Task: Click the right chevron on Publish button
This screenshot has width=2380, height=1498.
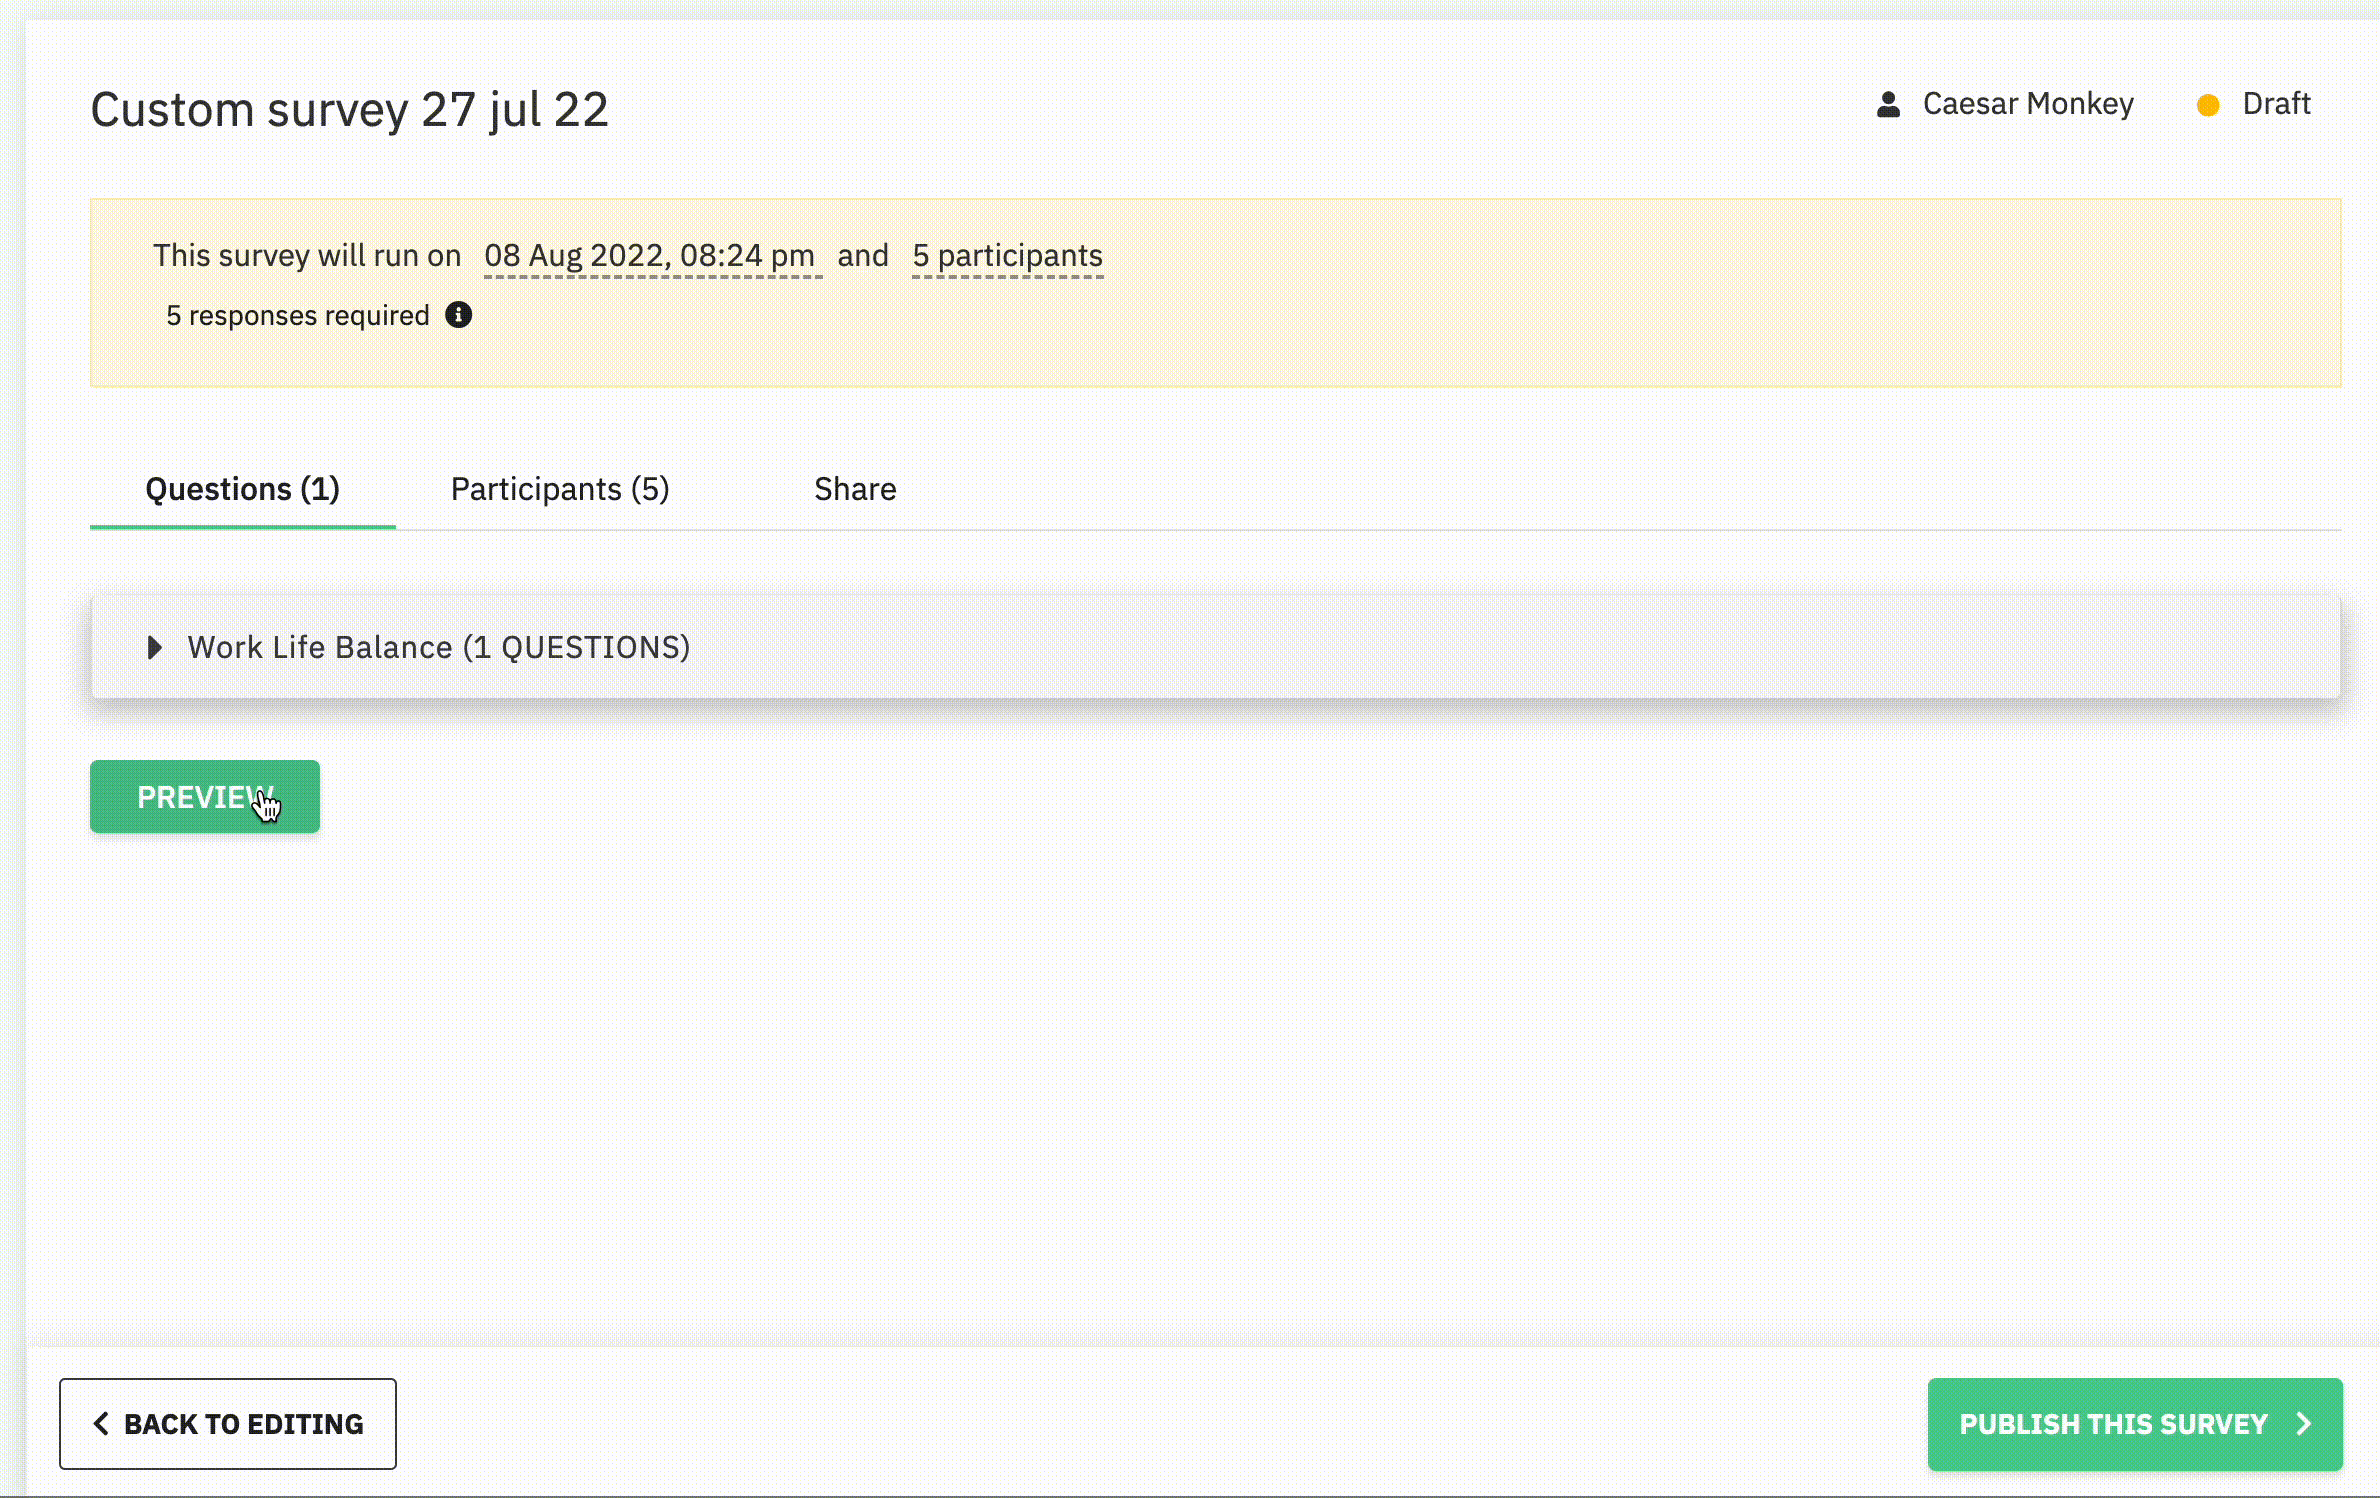Action: click(x=2304, y=1424)
